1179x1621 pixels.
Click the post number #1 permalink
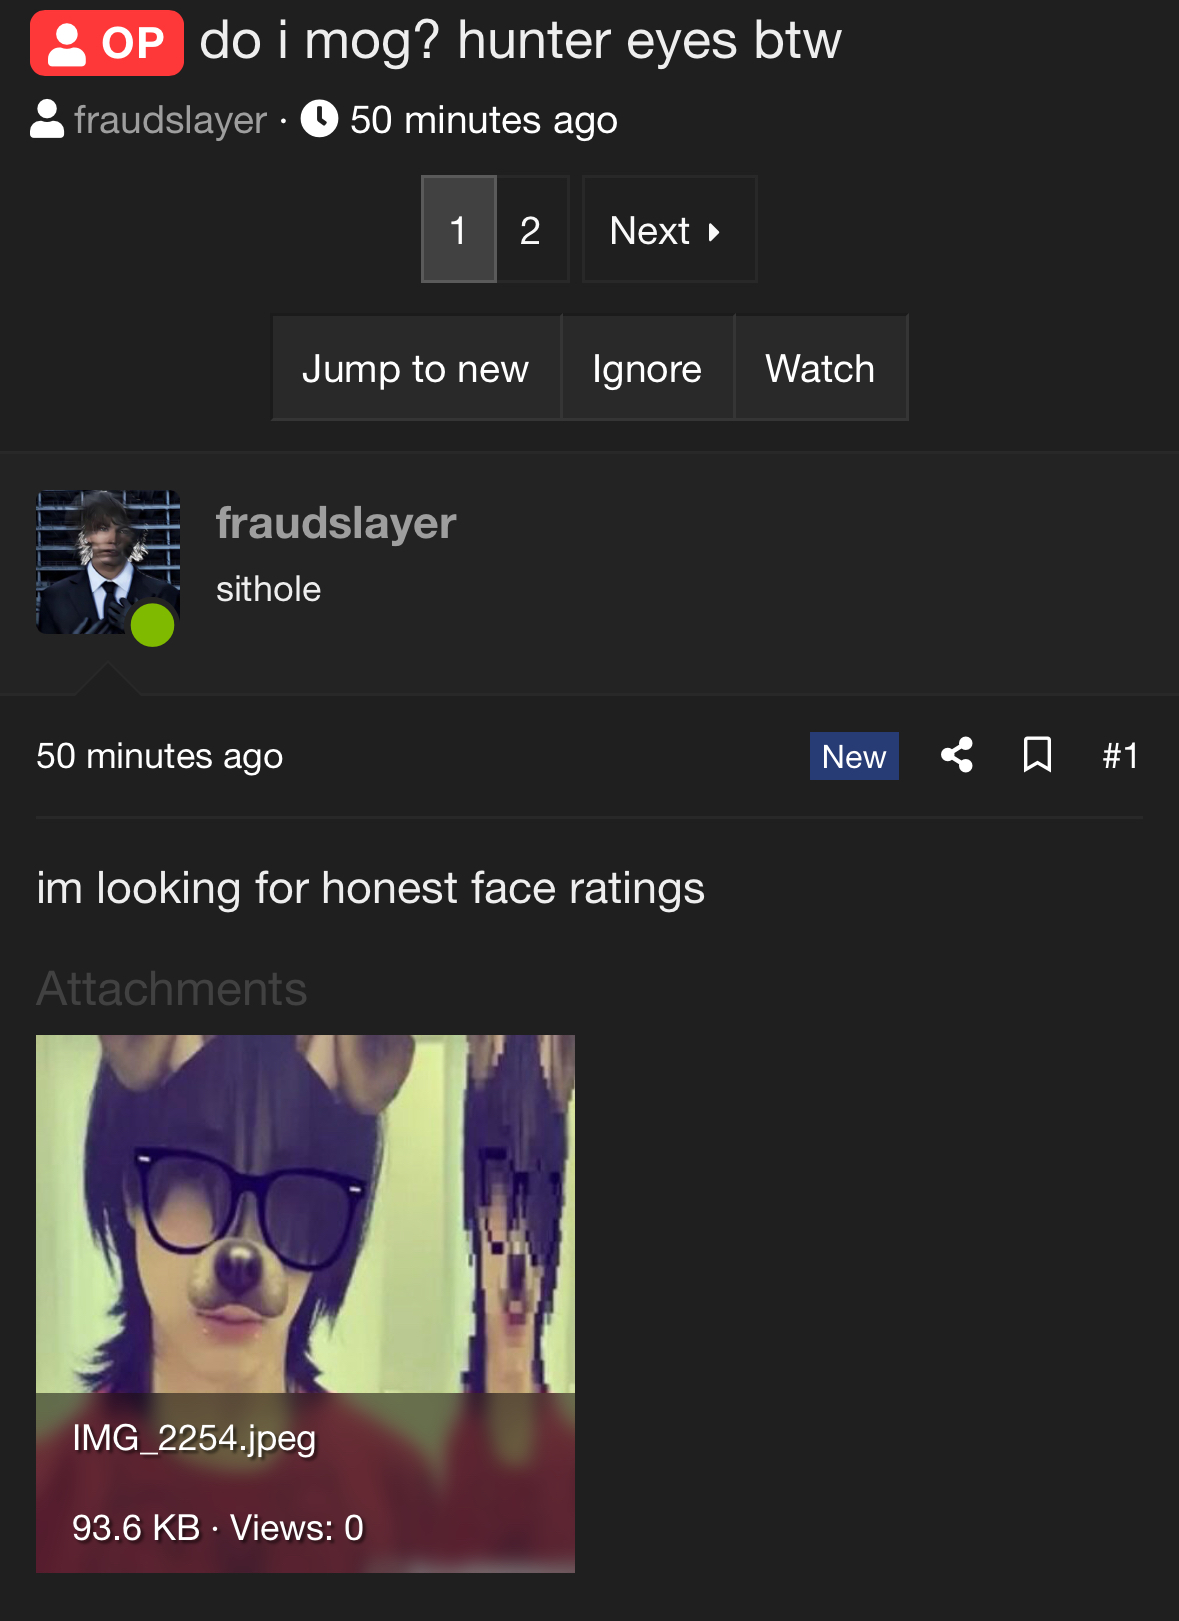[x=1121, y=756]
